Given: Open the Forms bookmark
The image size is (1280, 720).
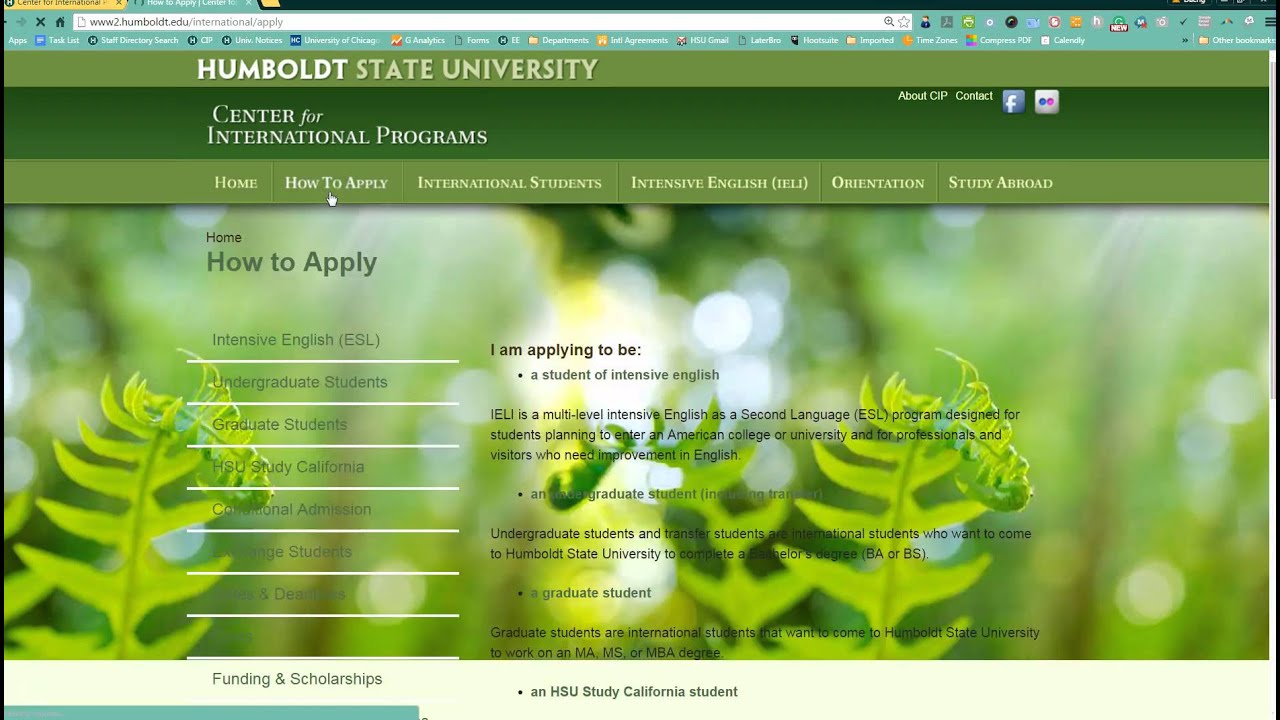Looking at the screenshot, I should 472,41.
